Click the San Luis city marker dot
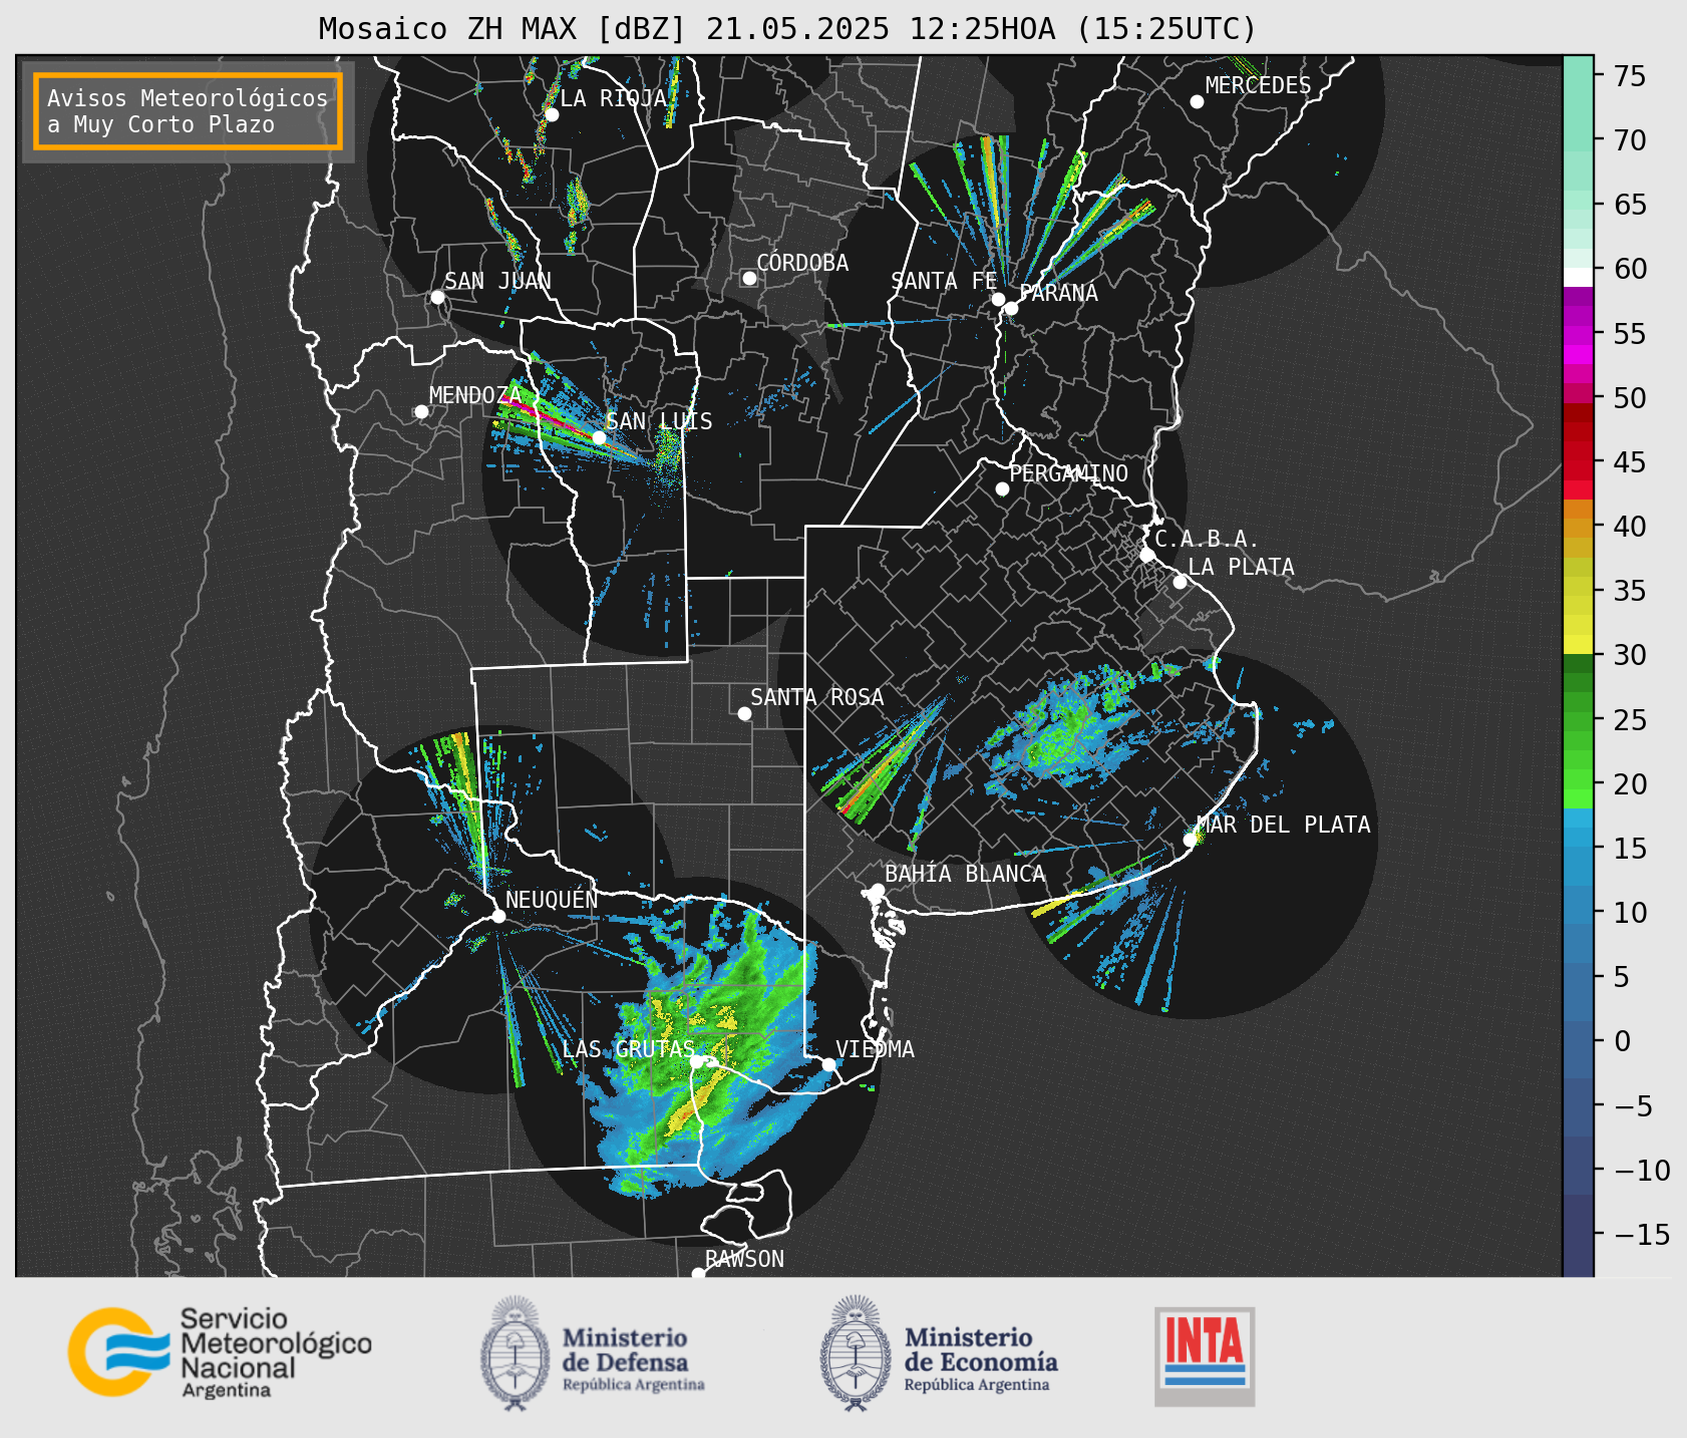The width and height of the screenshot is (1687, 1438). point(598,438)
